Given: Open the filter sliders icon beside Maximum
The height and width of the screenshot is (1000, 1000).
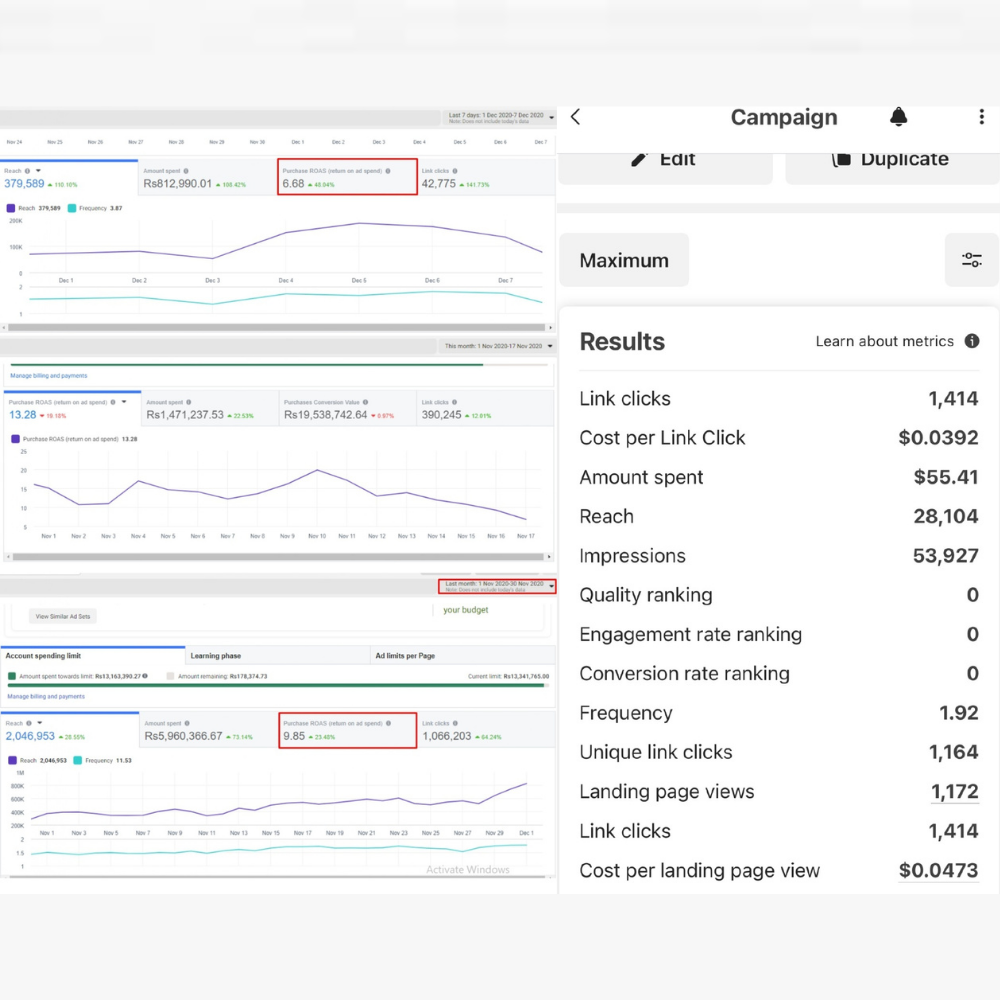Looking at the screenshot, I should tap(971, 260).
